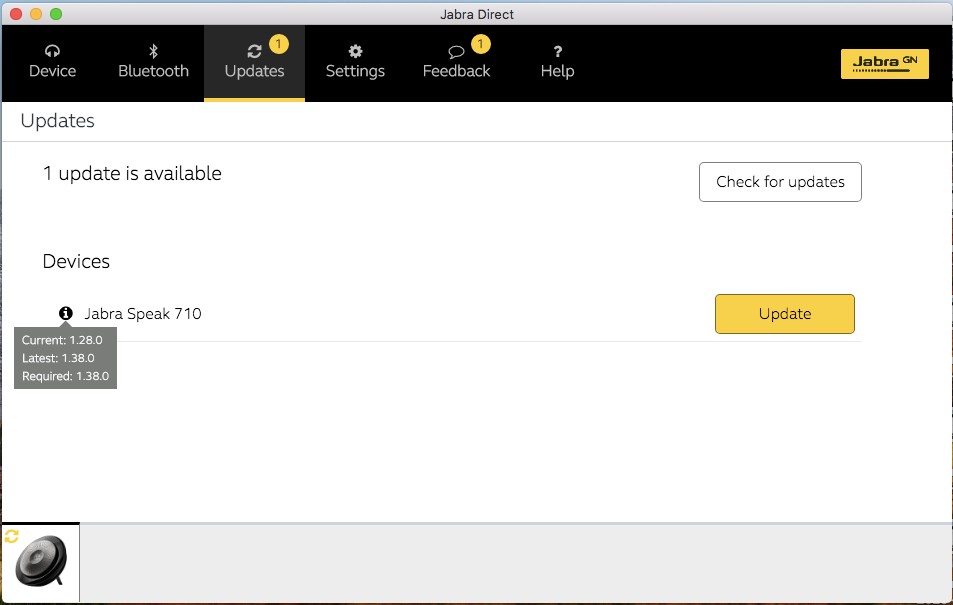Click the 'Required: 1.38.0' tooltip line
953x605 pixels.
(x=66, y=376)
